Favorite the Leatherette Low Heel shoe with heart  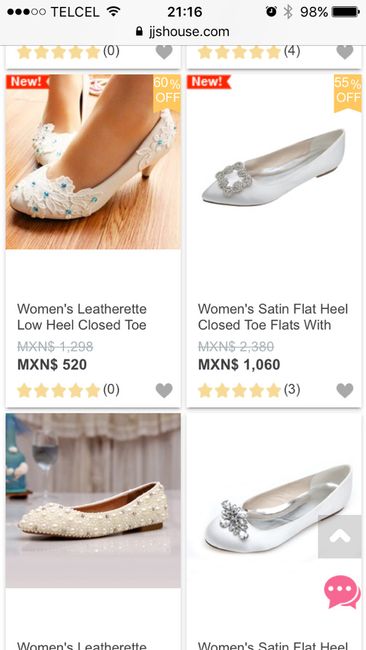(164, 390)
